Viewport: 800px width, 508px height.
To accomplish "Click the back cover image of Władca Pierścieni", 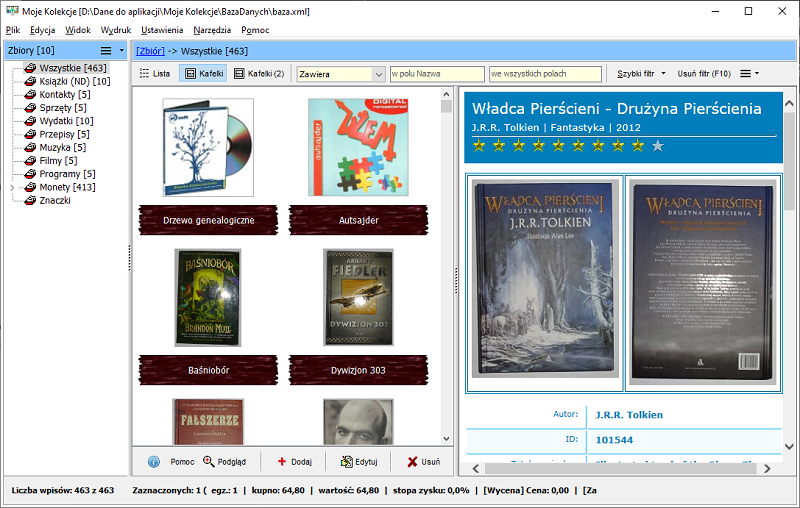I will point(704,284).
